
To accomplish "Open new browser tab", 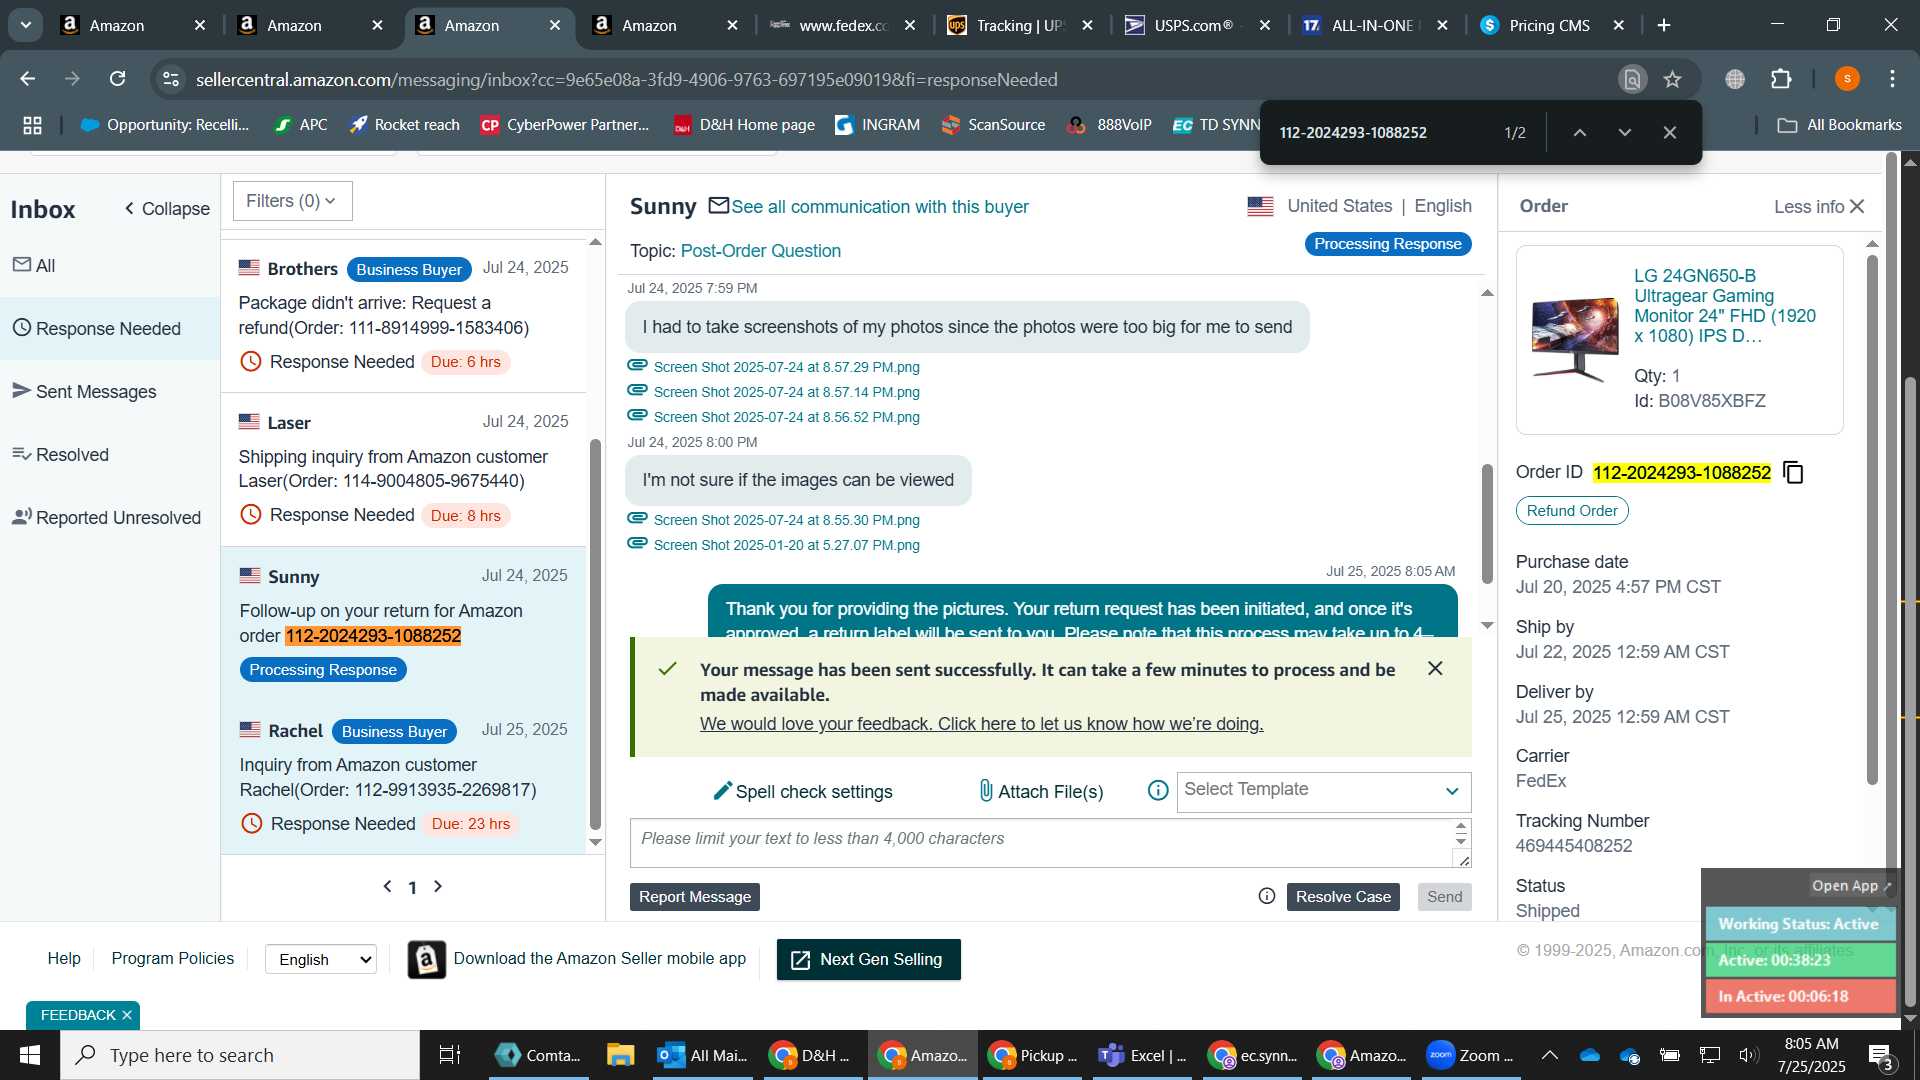I will click(x=1664, y=25).
